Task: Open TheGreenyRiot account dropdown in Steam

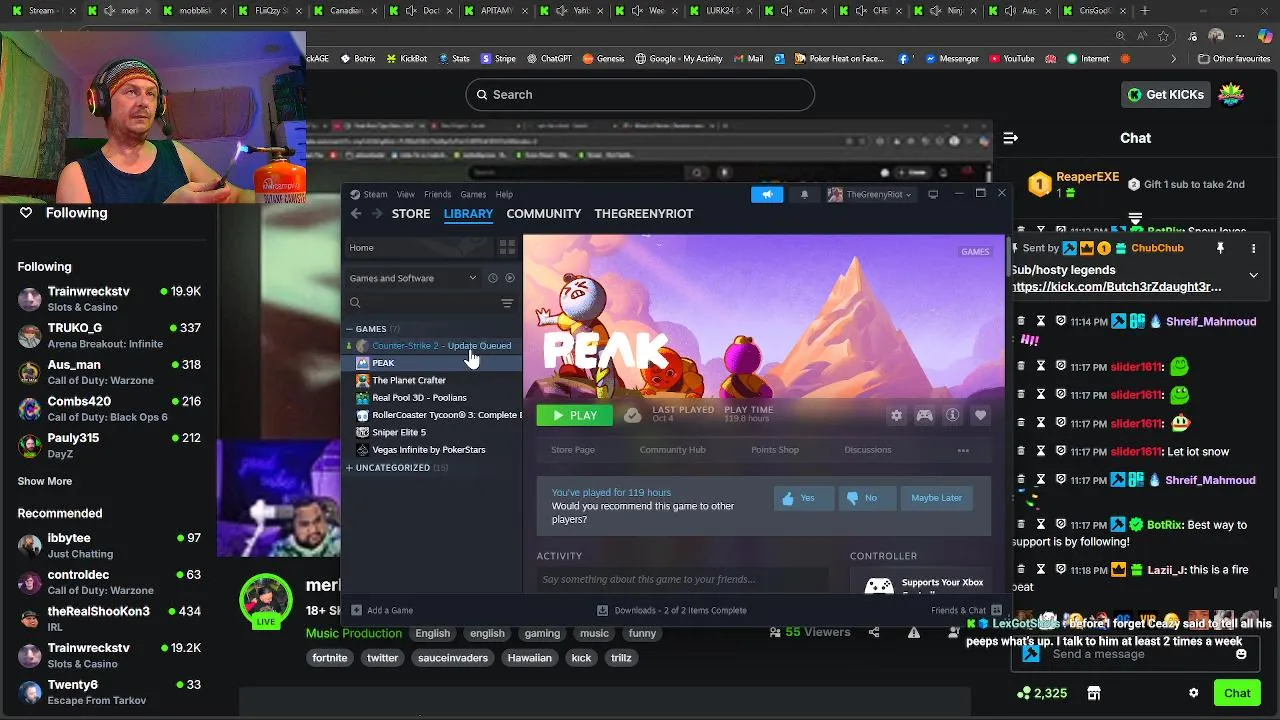Action: click(x=870, y=194)
